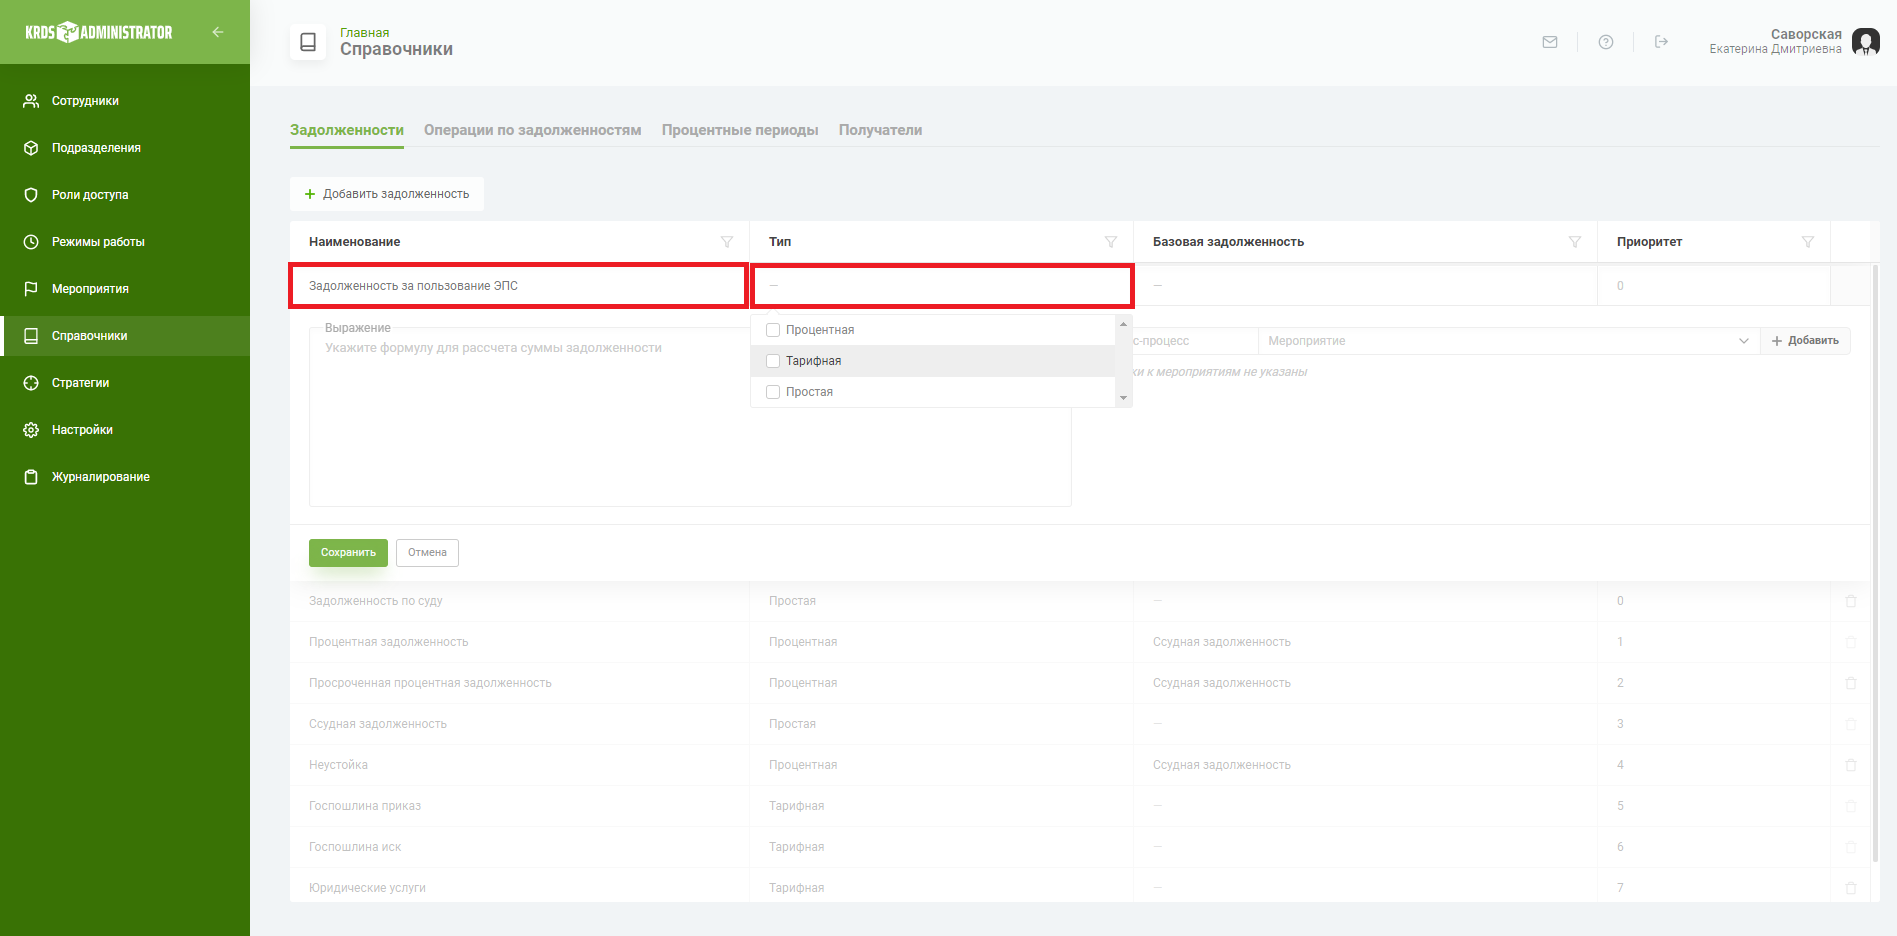Click the Журналирование clipboard icon
This screenshot has width=1897, height=936.
31,477
